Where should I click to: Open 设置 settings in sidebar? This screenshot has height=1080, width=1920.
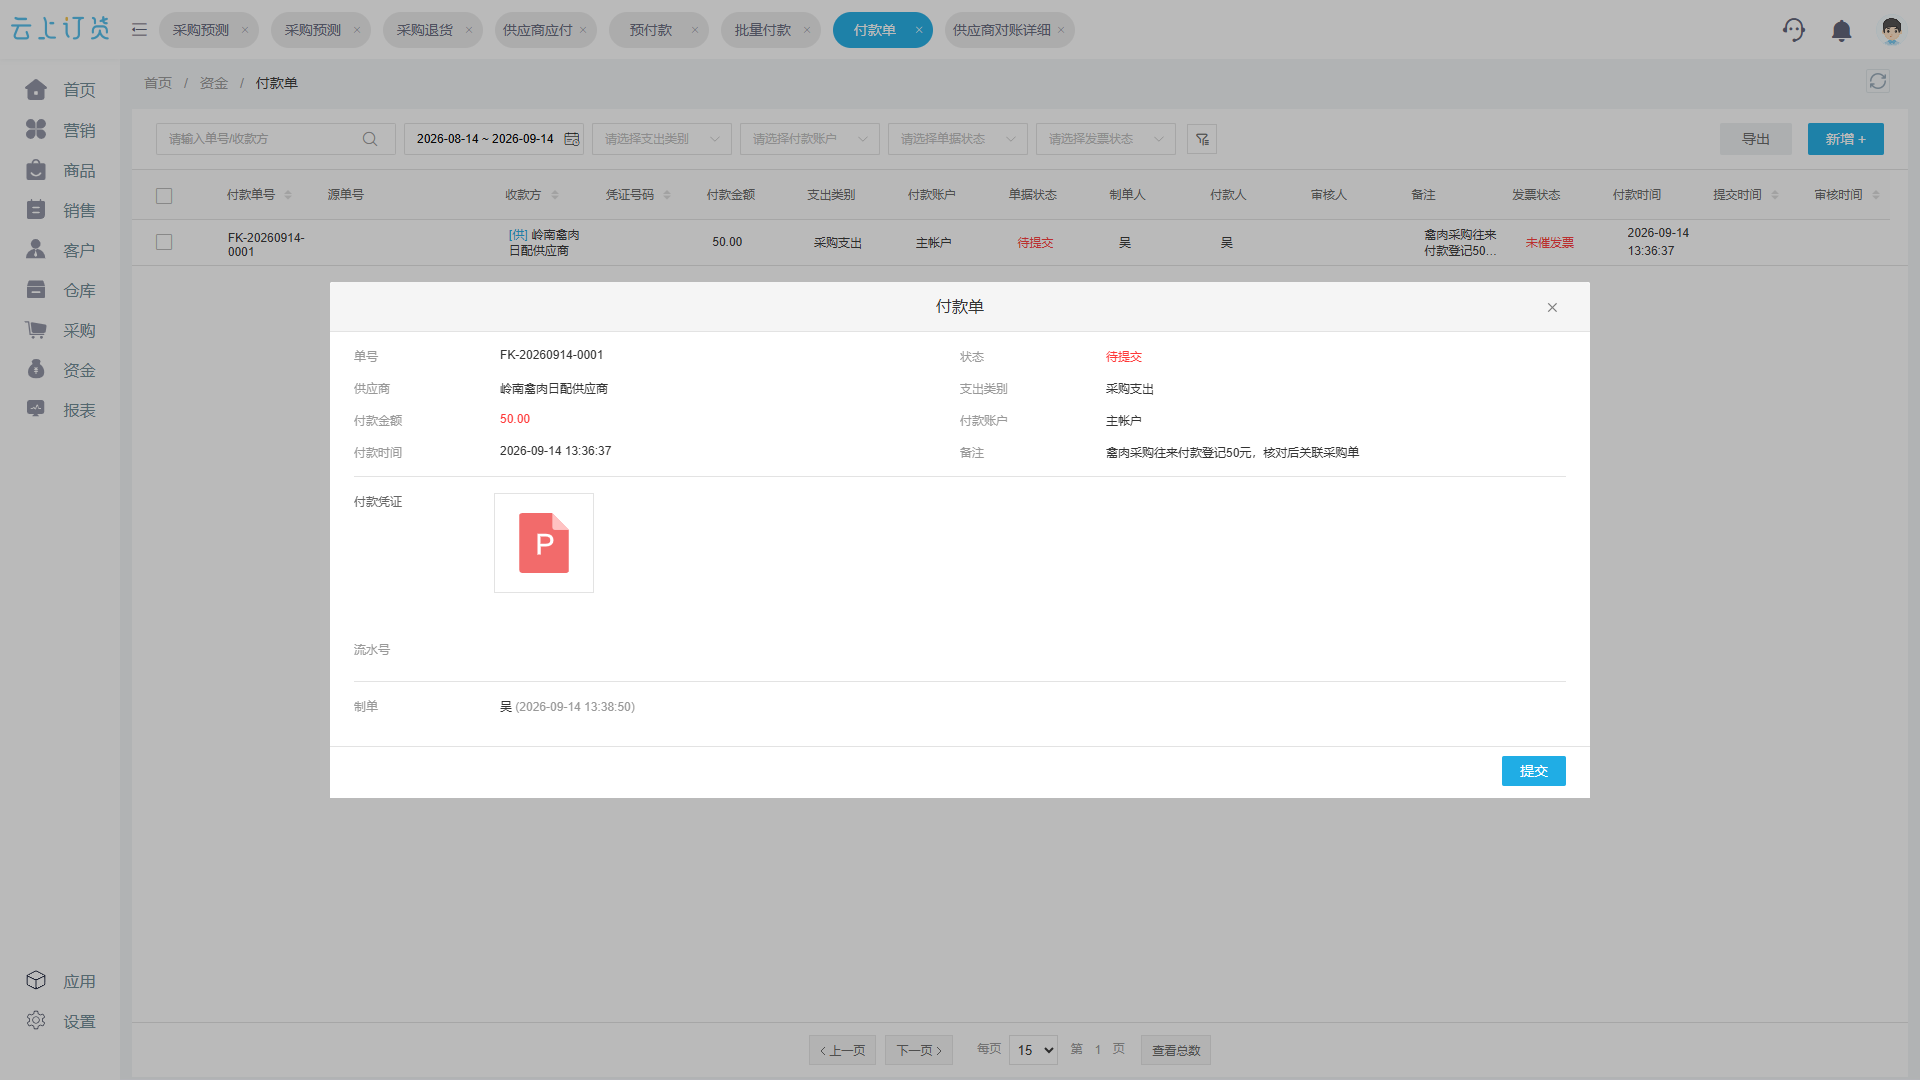[x=60, y=1021]
